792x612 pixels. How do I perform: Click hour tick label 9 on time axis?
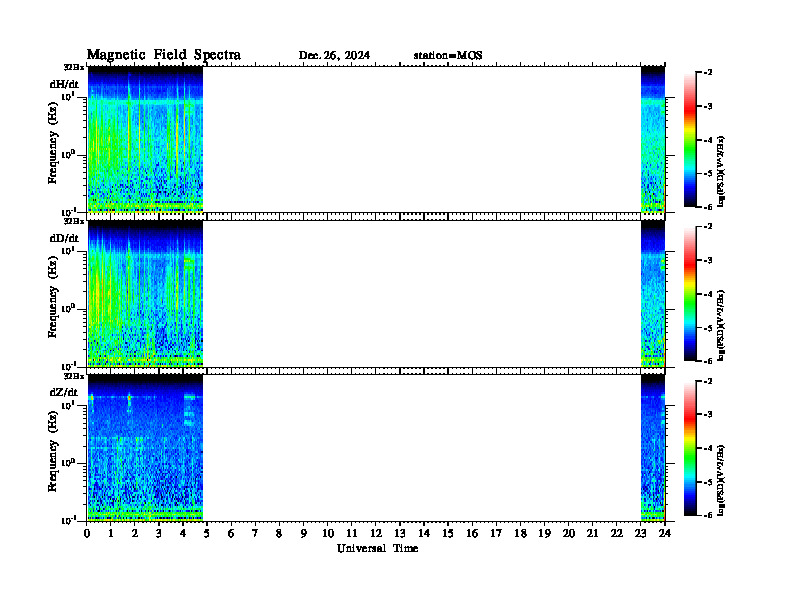click(304, 533)
